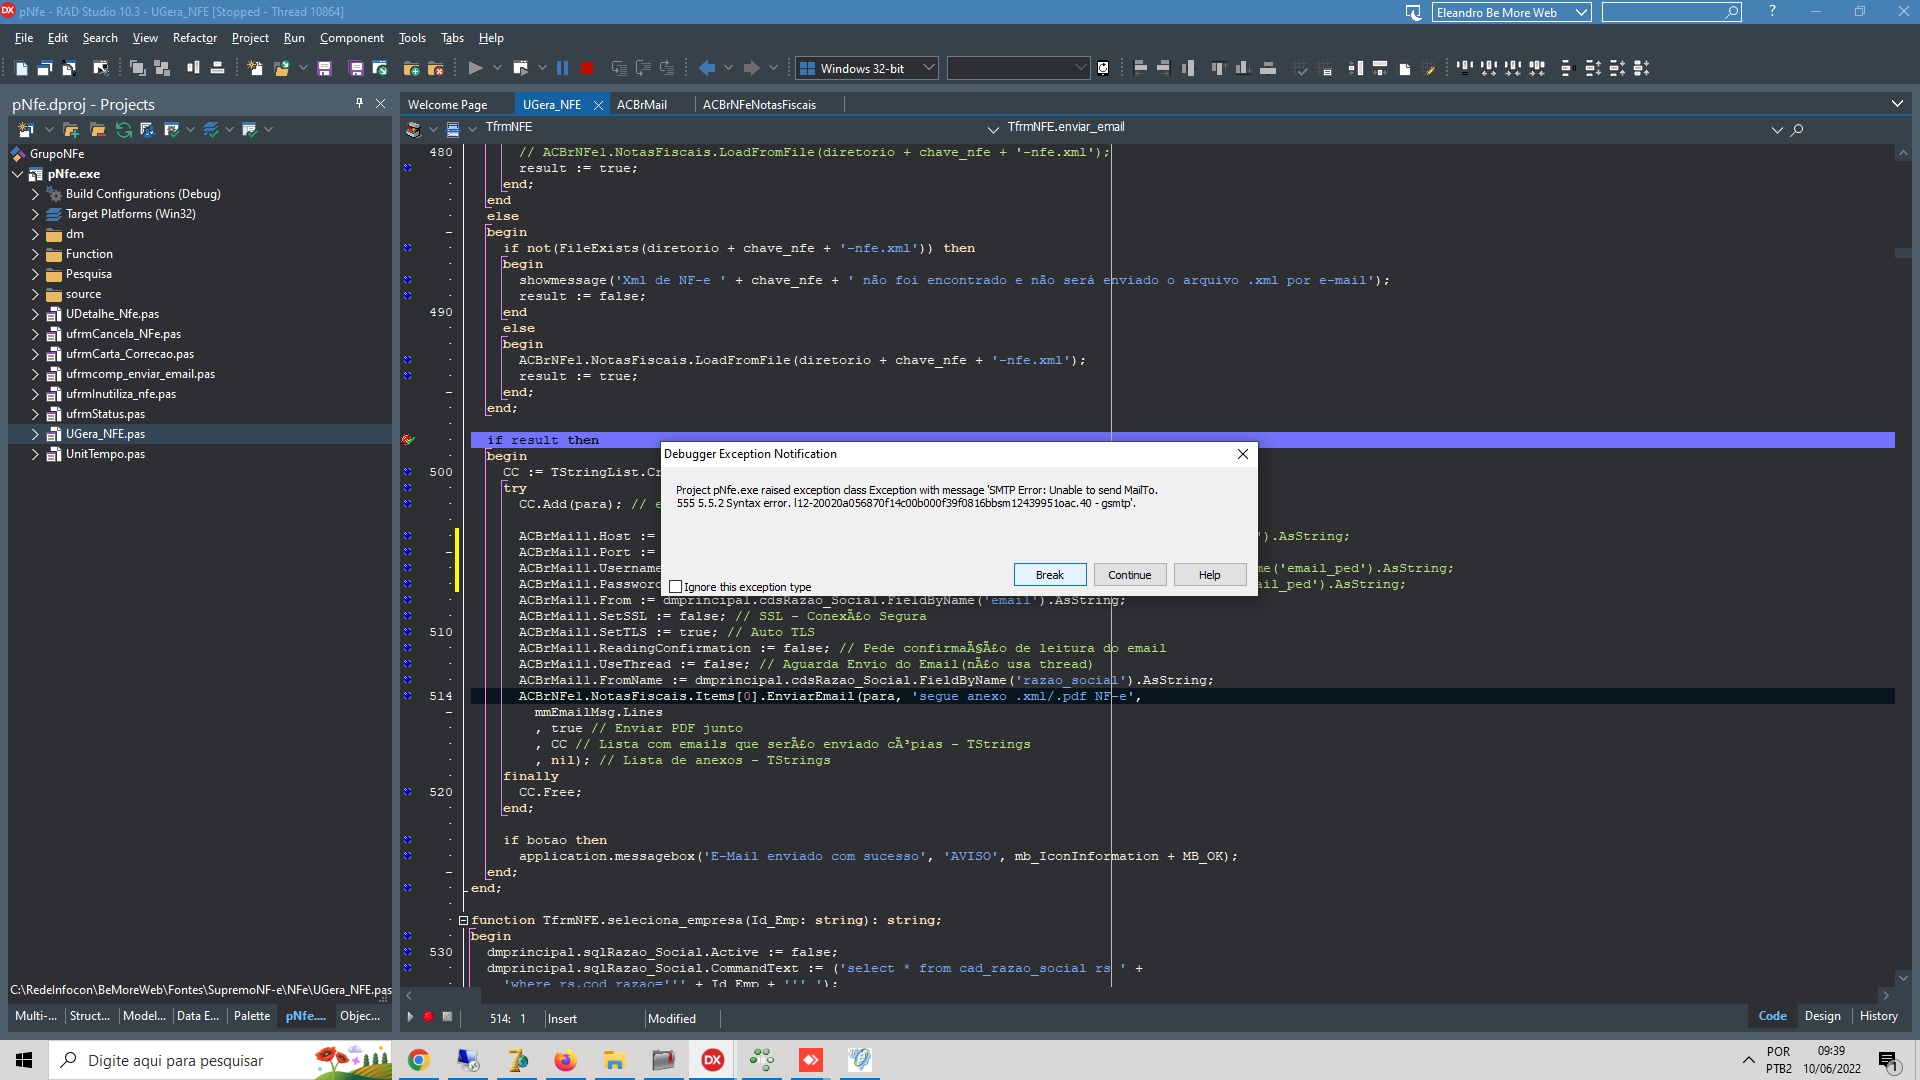The height and width of the screenshot is (1080, 1920).
Task: Click the Firefox icon in taskbar
Action: (566, 1060)
